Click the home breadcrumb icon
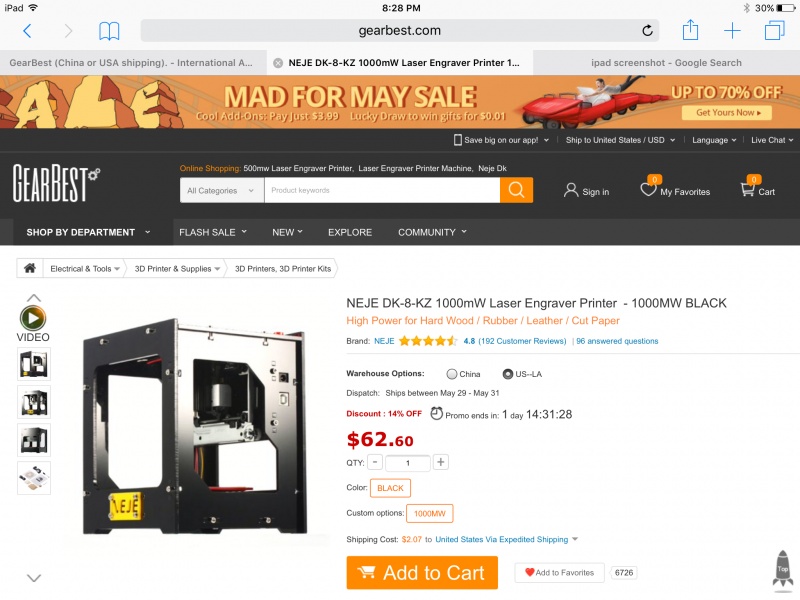This screenshot has width=800, height=600. pyautogui.click(x=30, y=268)
